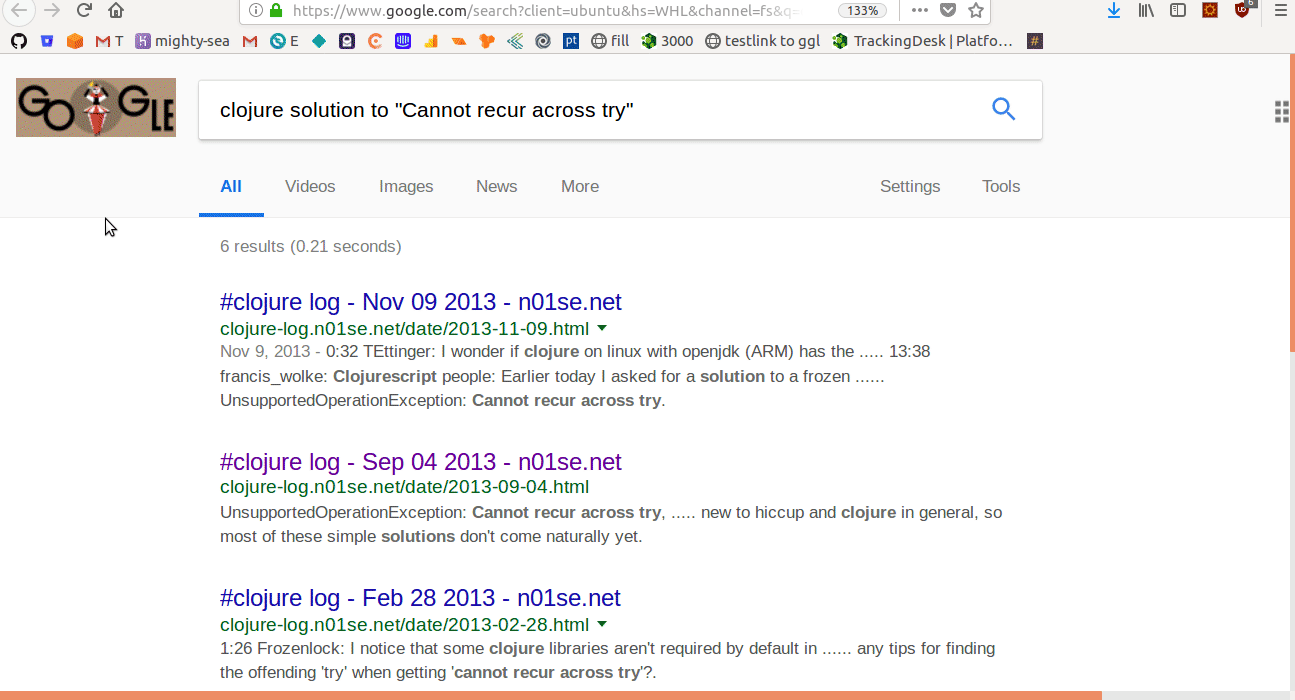Image resolution: width=1295 pixels, height=700 pixels.
Task: Open the Feb 28 2013 clojure log result
Action: coord(420,598)
